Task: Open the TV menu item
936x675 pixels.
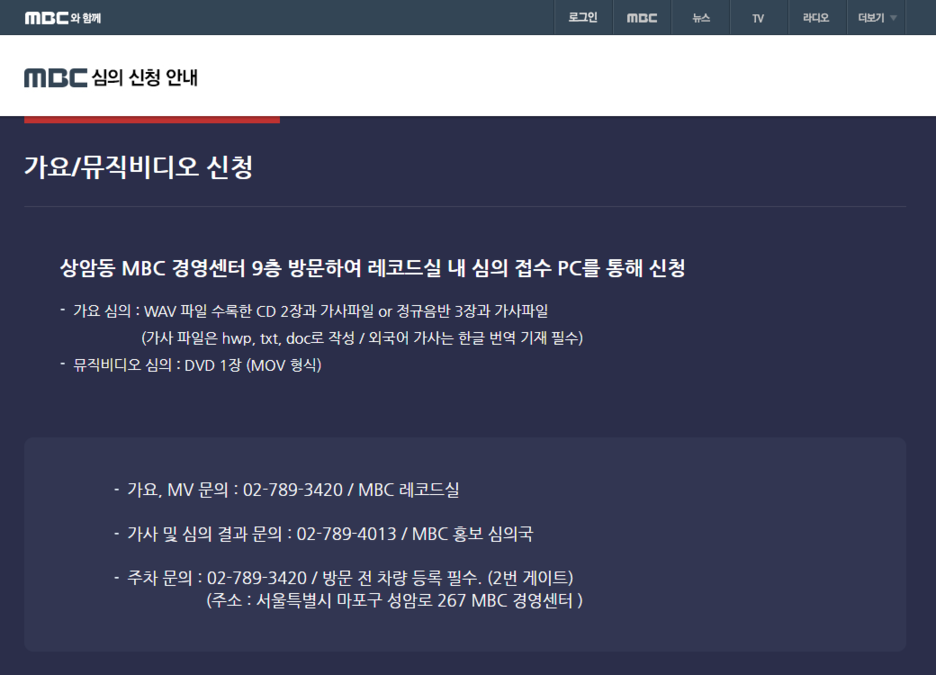Action: tap(759, 17)
